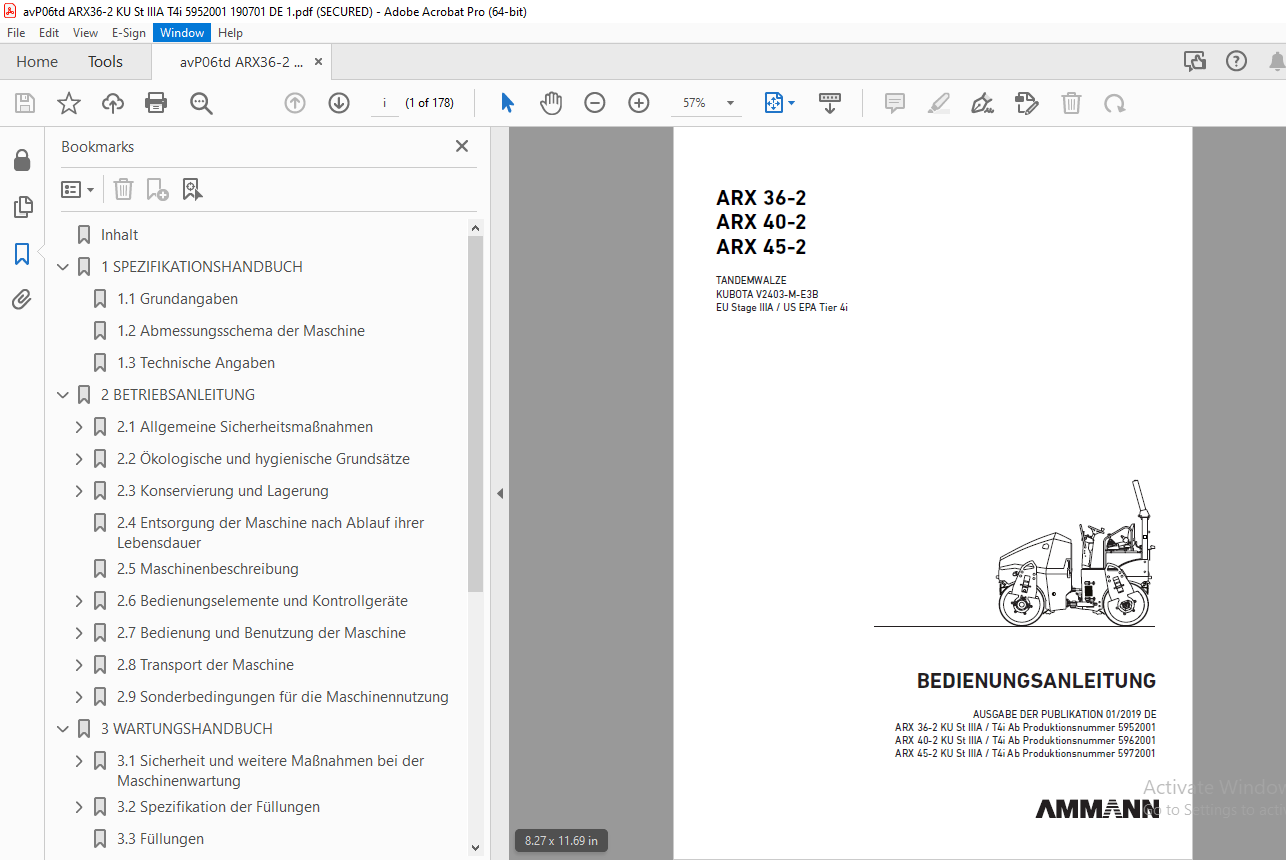Open the Window menu
Image resolution: width=1286 pixels, height=860 pixels.
[x=182, y=33]
